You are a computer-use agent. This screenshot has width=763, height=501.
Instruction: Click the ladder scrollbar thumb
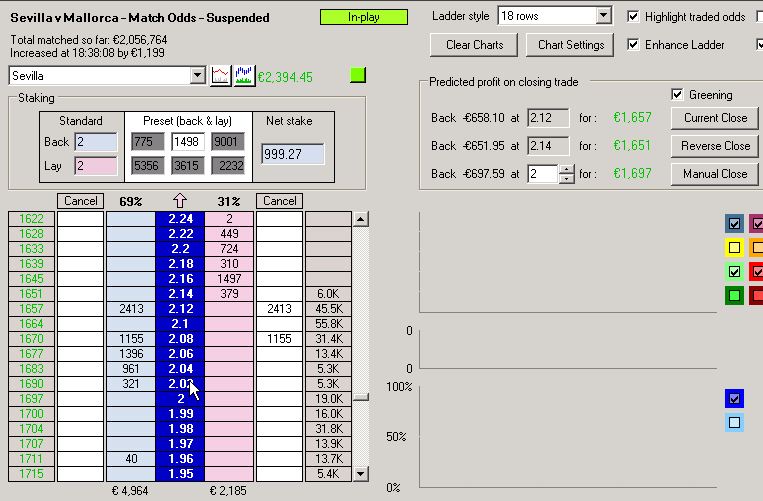pos(361,397)
